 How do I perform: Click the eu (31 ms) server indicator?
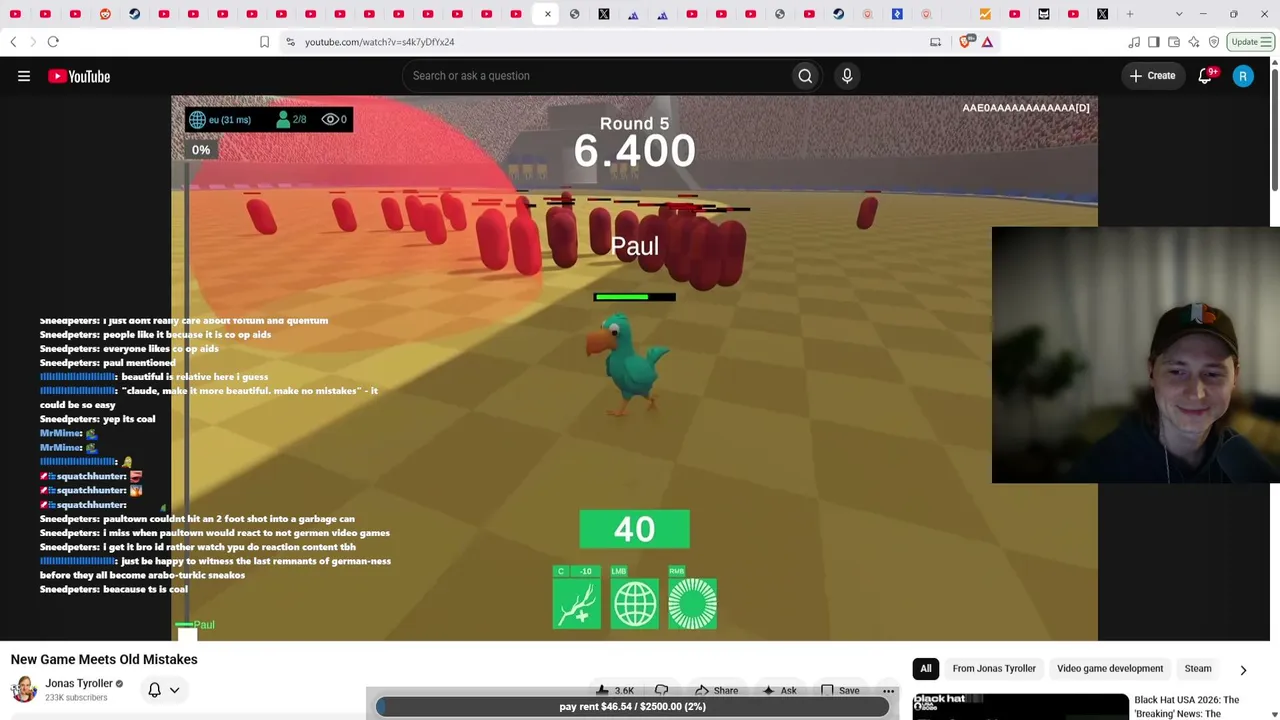click(x=220, y=120)
